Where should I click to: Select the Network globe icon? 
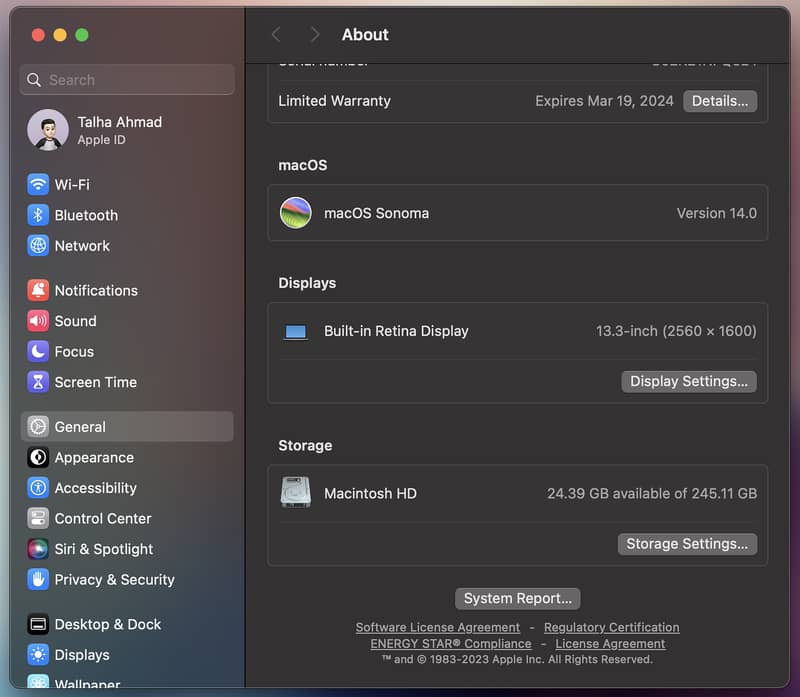click(38, 246)
